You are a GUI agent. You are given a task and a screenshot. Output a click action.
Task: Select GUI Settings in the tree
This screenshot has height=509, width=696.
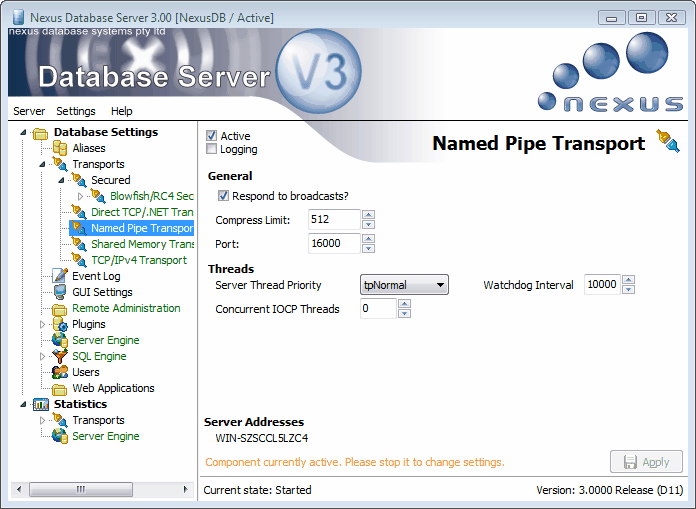[103, 292]
